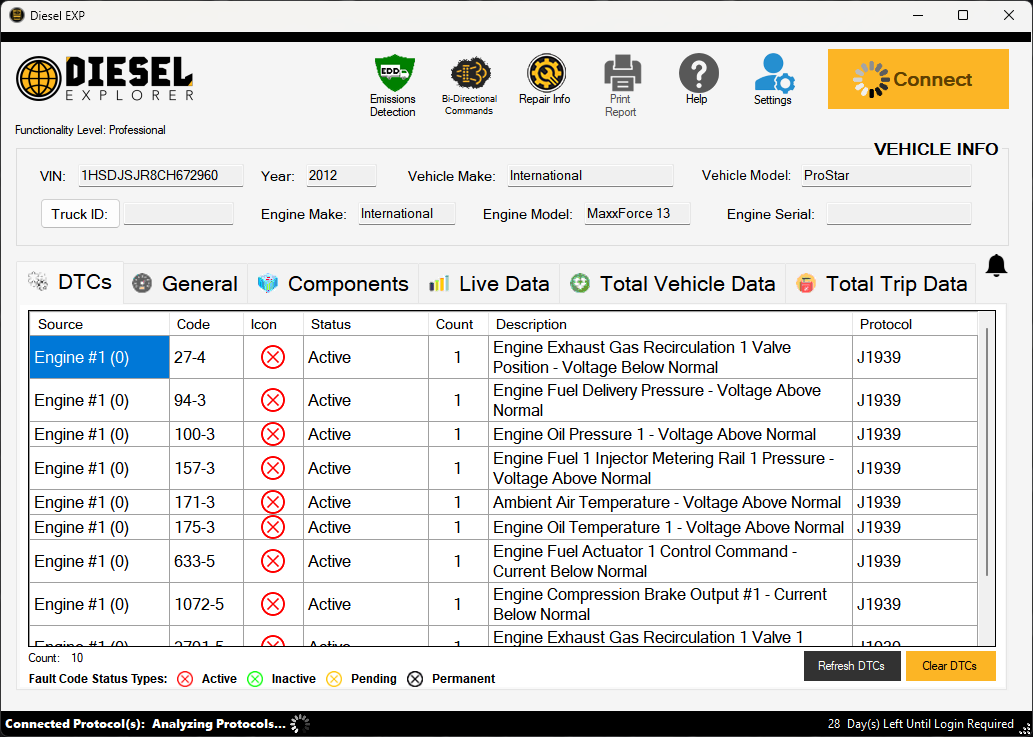Screen dimensions: 1033x737
Task: Sort by the Source column header
Action: point(99,324)
